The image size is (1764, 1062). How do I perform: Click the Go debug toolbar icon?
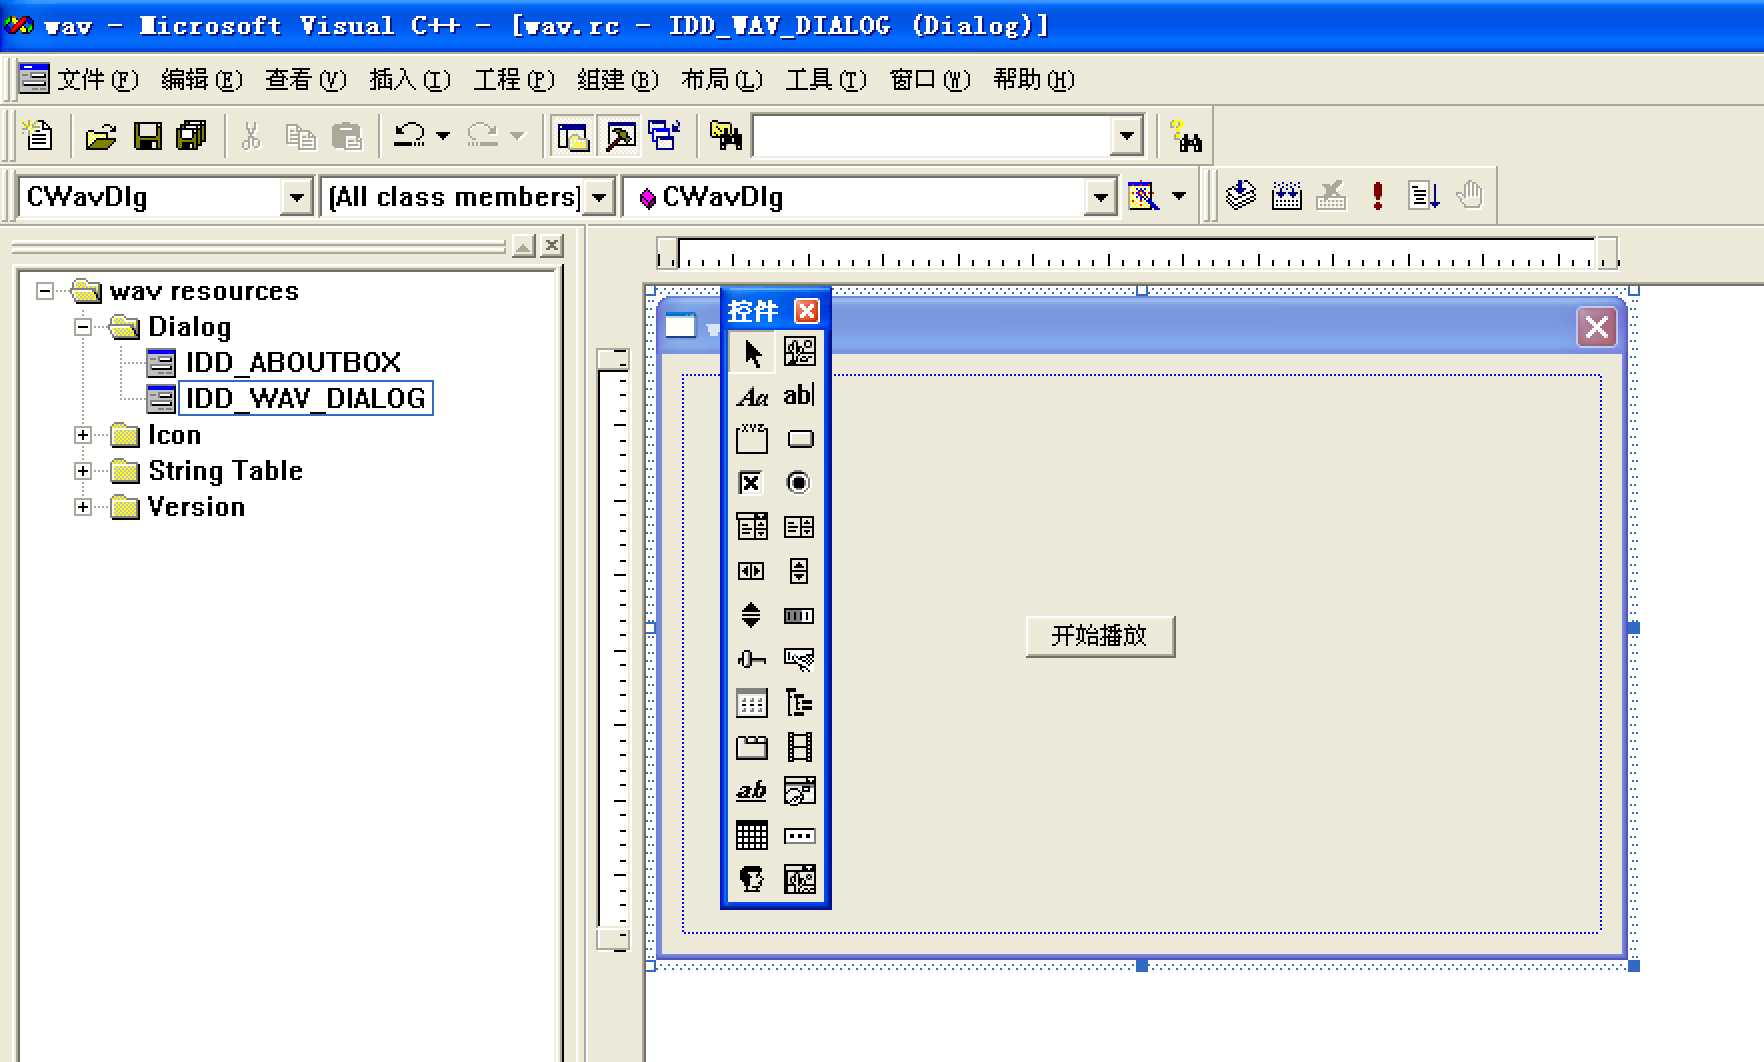(1423, 195)
